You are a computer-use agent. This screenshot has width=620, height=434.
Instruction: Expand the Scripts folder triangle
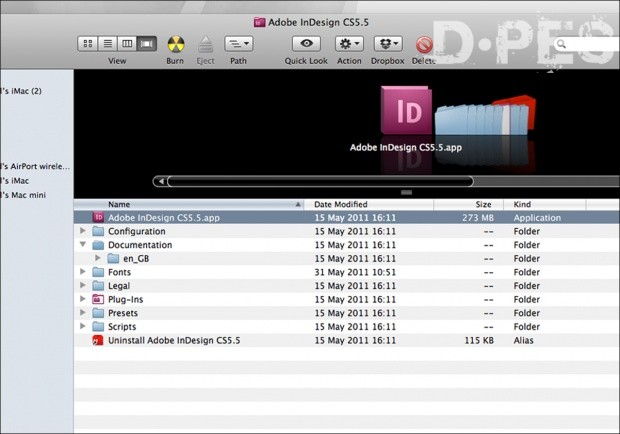tap(83, 326)
